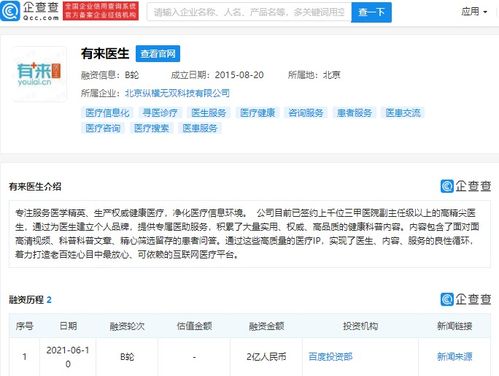
Task: Open the 北京纵横无双科技有限公司 link
Action: click(x=177, y=93)
